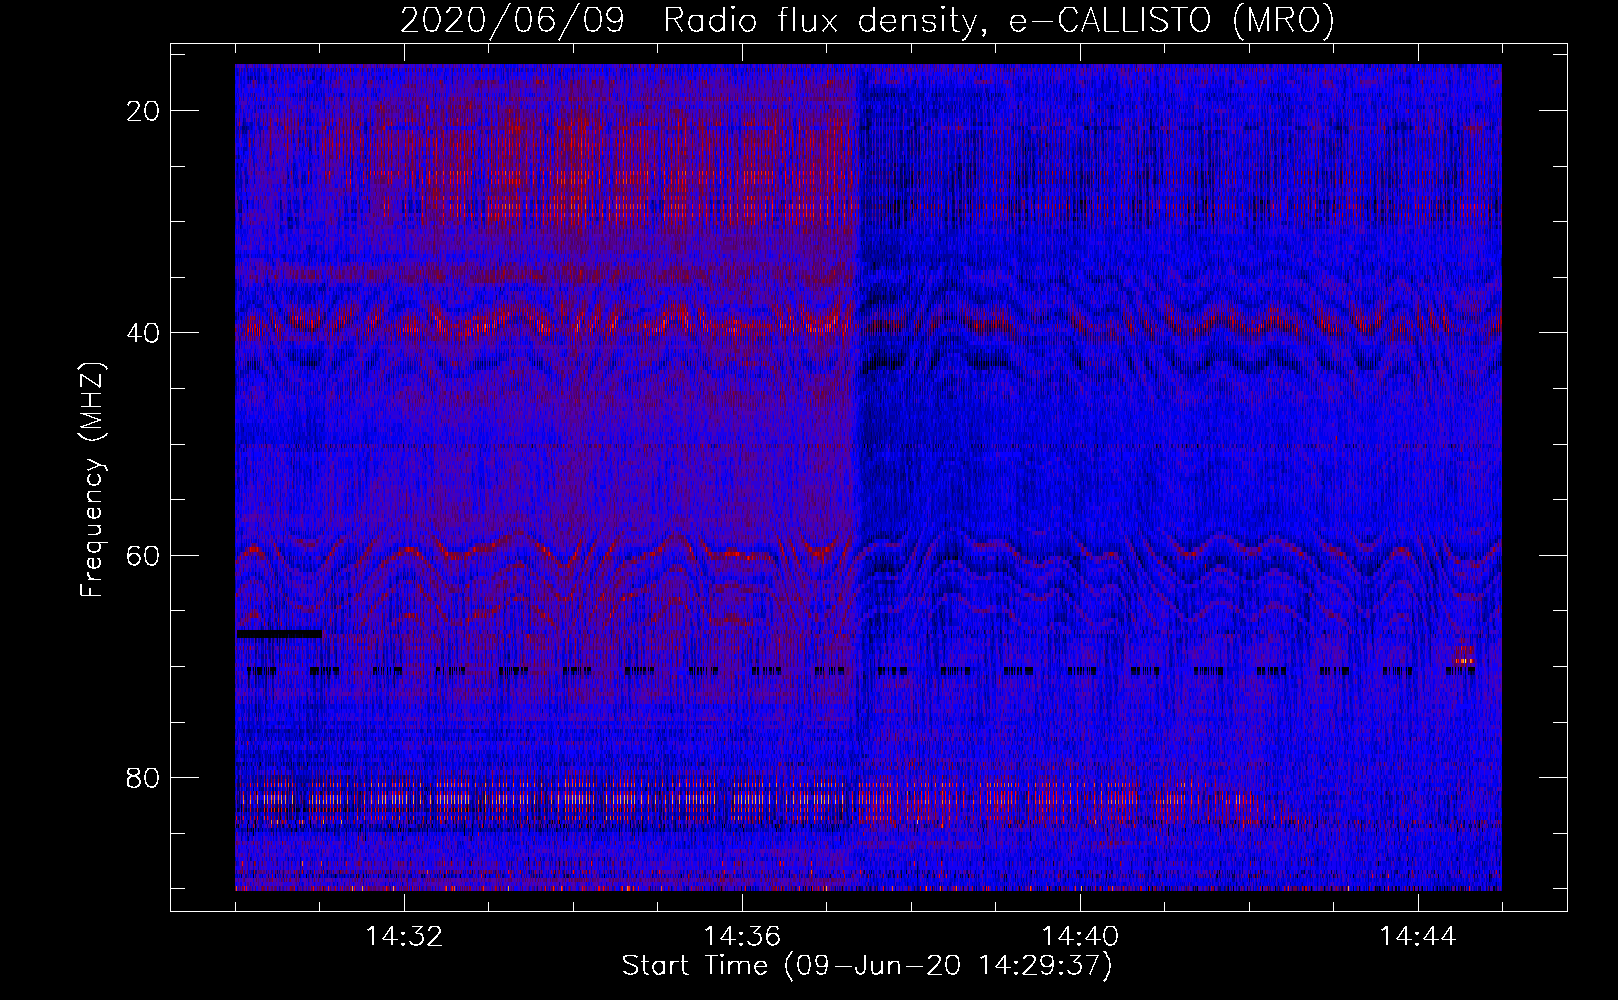This screenshot has height=1000, width=1618.
Task: Click the black horizontal data gap bar near 67 MHz
Action: 279,634
